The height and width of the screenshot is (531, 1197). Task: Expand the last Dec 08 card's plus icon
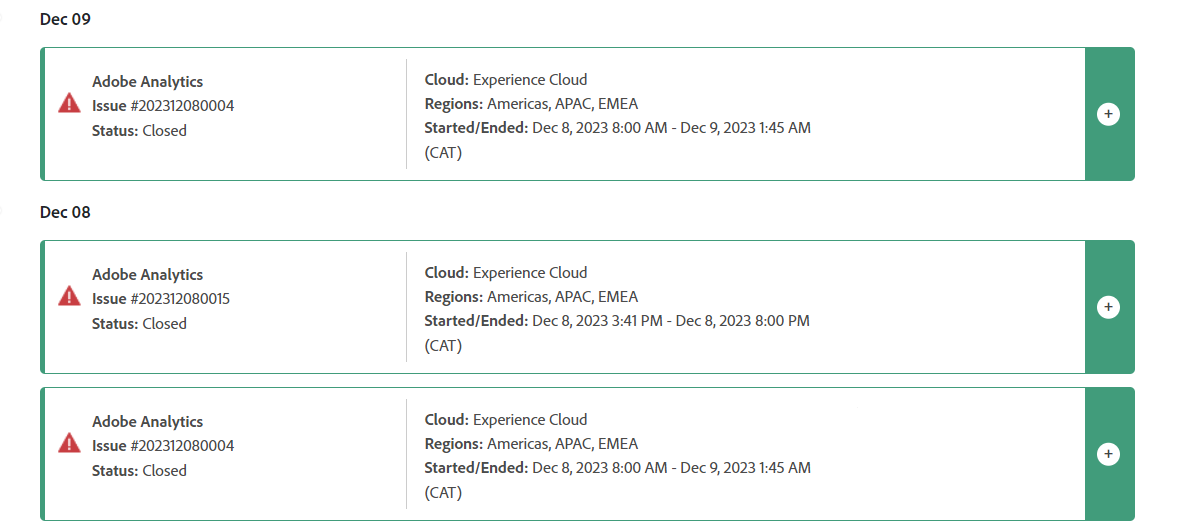1108,455
